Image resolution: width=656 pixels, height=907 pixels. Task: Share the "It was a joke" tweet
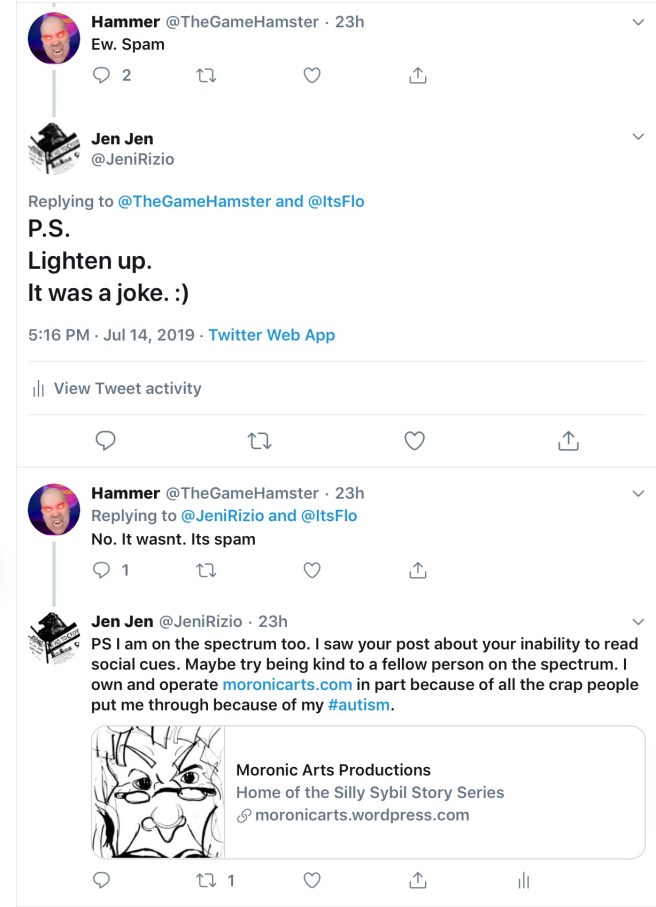coord(568,440)
